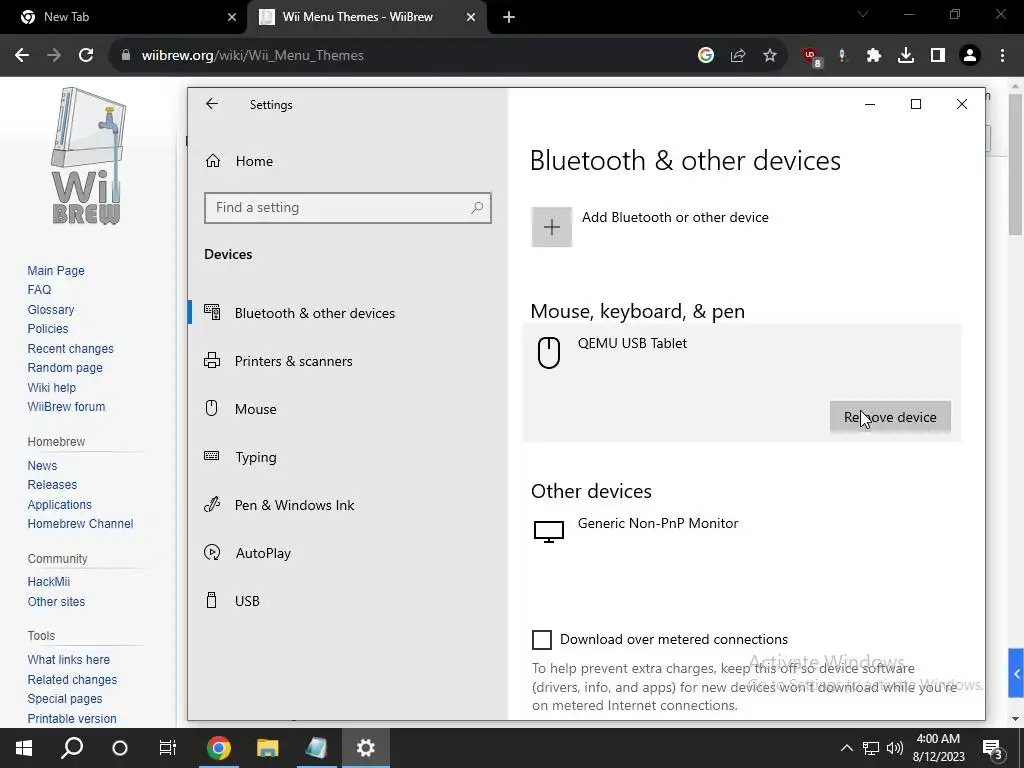Screen dimensions: 1024x768
Task: Open the FAQ link in WiiBrew sidebar
Action: pos(39,289)
